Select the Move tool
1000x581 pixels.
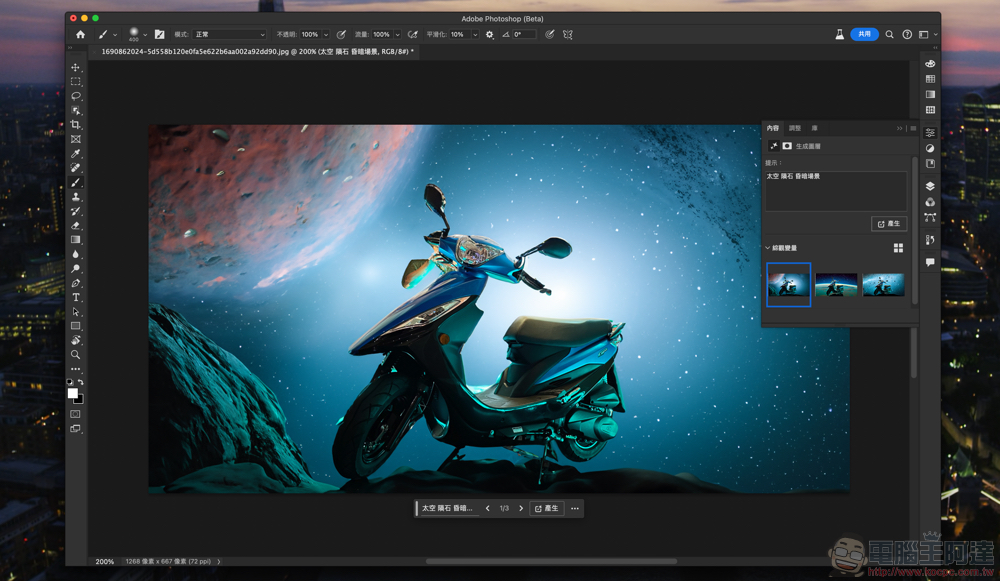point(76,68)
